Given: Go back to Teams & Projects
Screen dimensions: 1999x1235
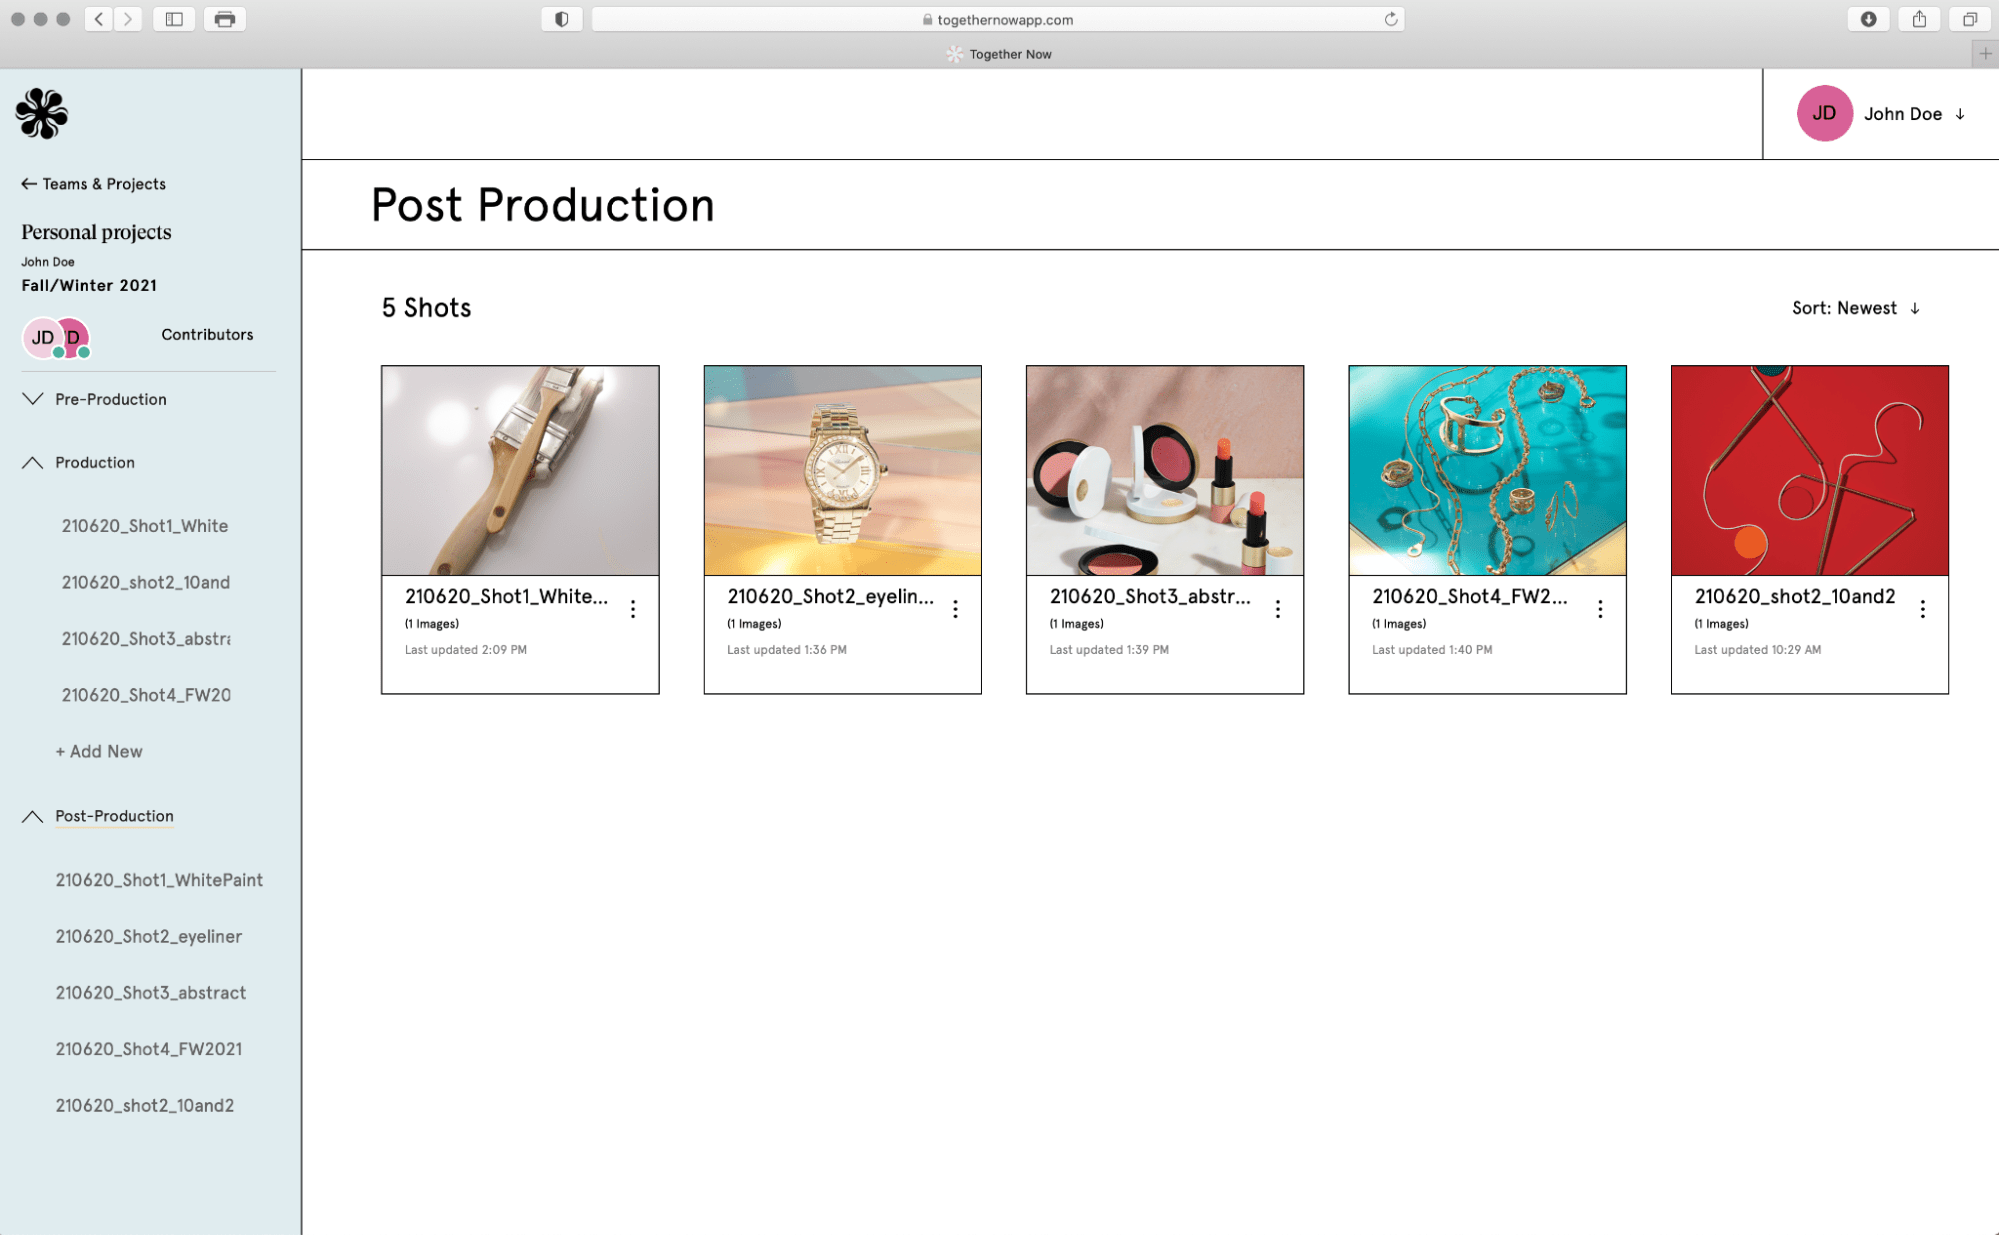Looking at the screenshot, I should click(93, 184).
